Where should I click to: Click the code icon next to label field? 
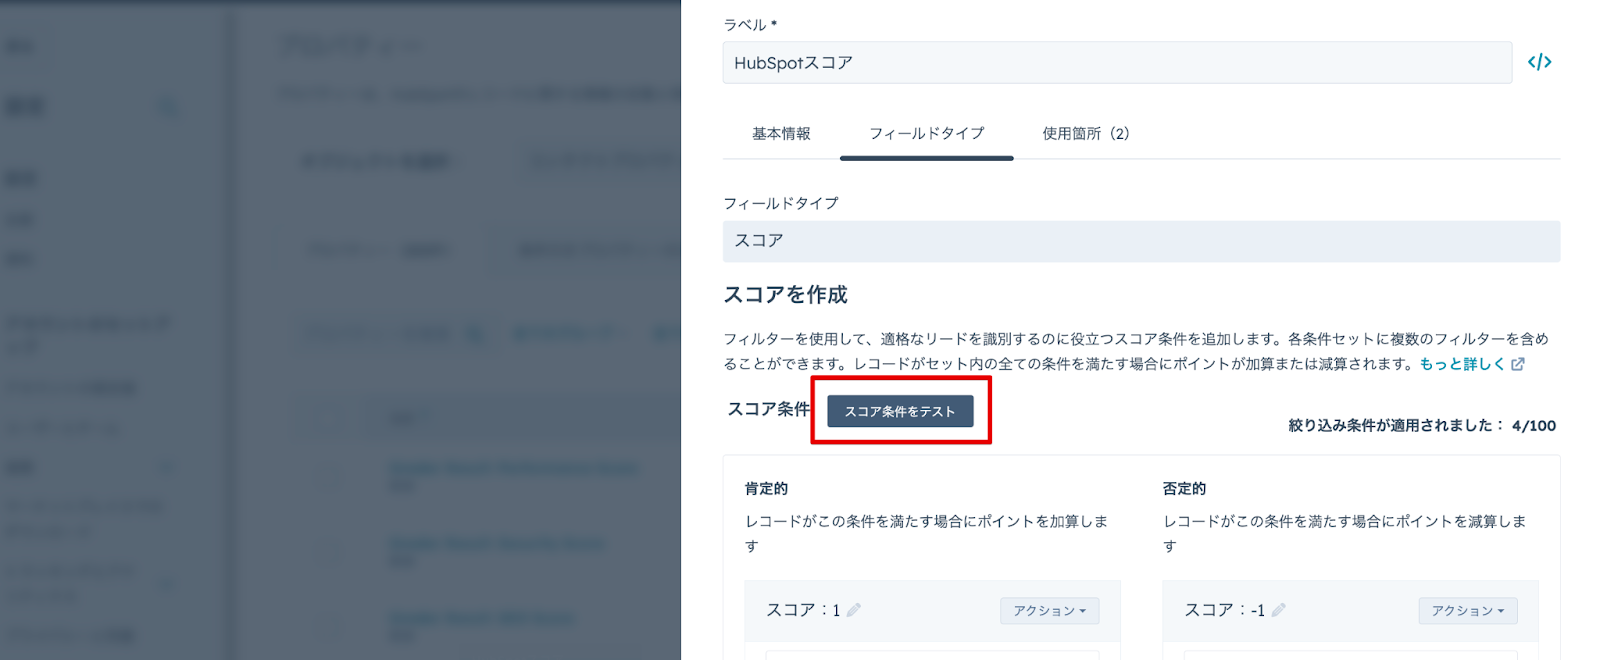[x=1539, y=62]
